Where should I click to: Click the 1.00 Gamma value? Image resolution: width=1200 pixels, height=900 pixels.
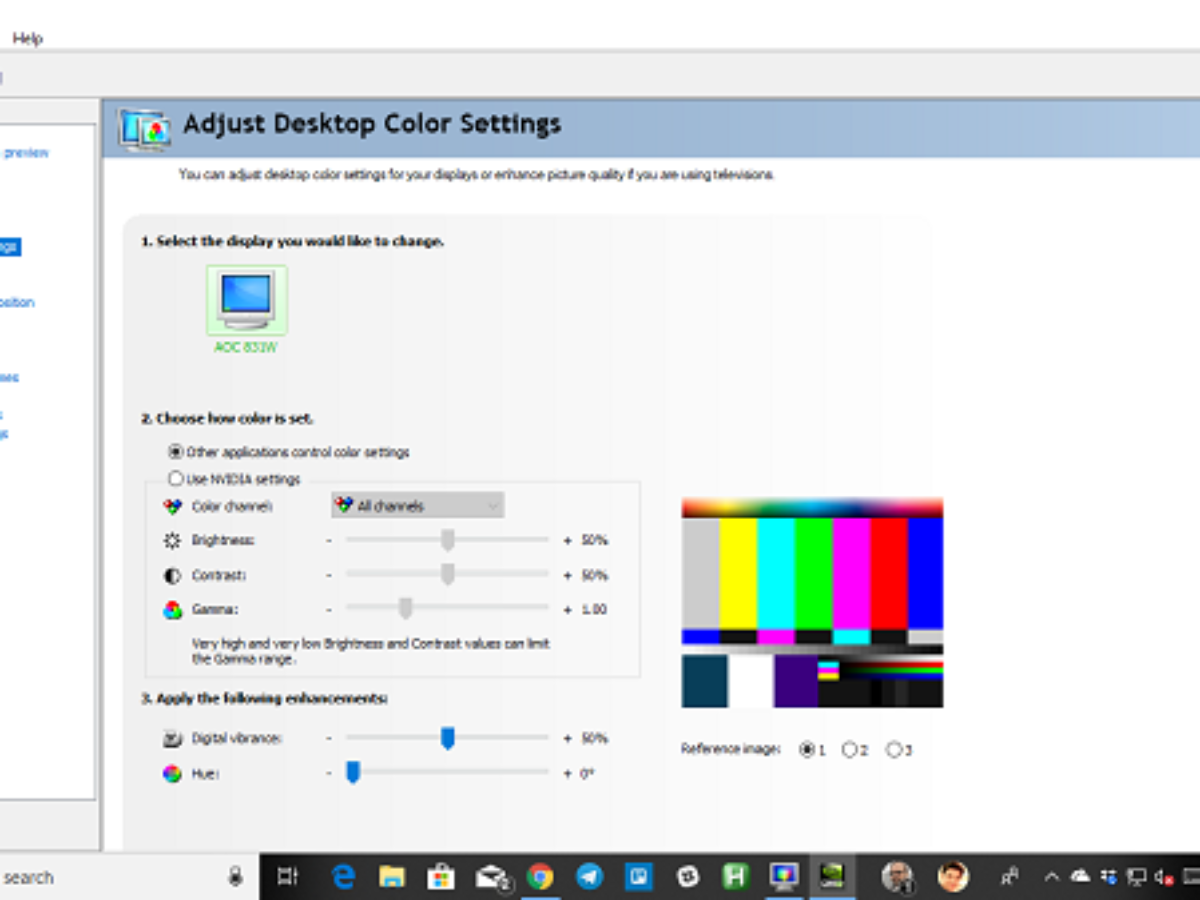594,609
